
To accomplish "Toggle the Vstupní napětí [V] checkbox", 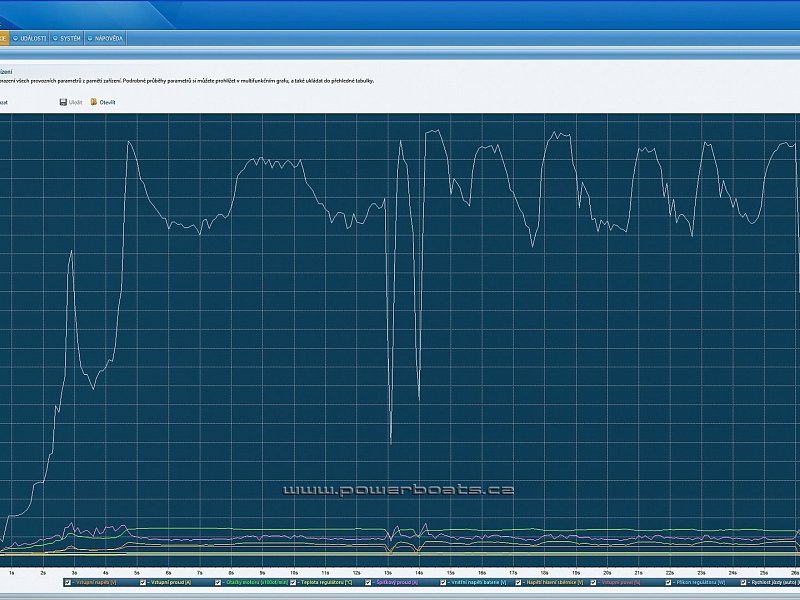I will (x=68, y=582).
